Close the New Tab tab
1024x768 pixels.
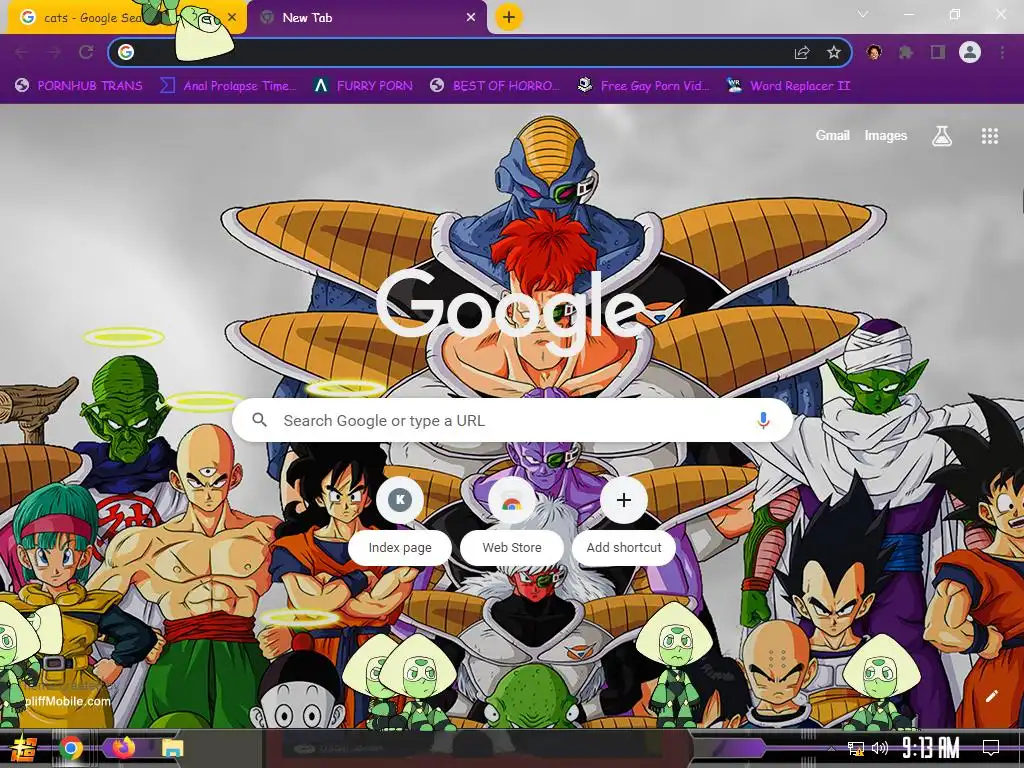(x=471, y=18)
